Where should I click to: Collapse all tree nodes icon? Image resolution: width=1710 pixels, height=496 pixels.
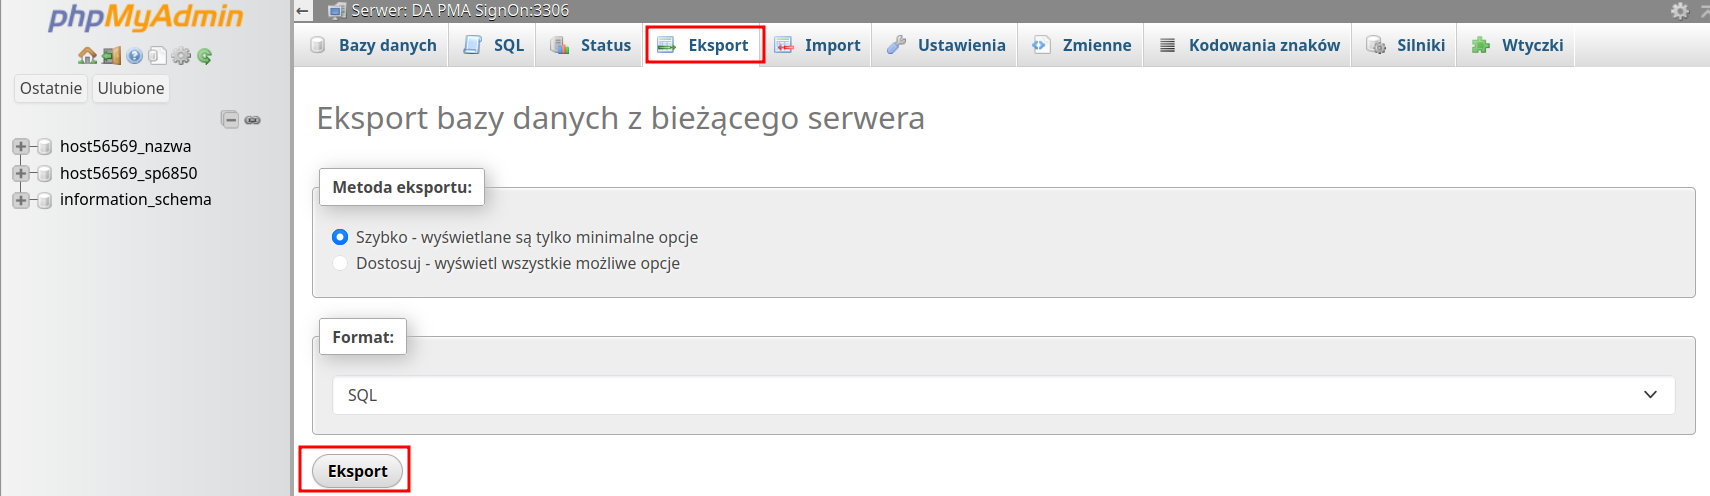click(x=230, y=120)
